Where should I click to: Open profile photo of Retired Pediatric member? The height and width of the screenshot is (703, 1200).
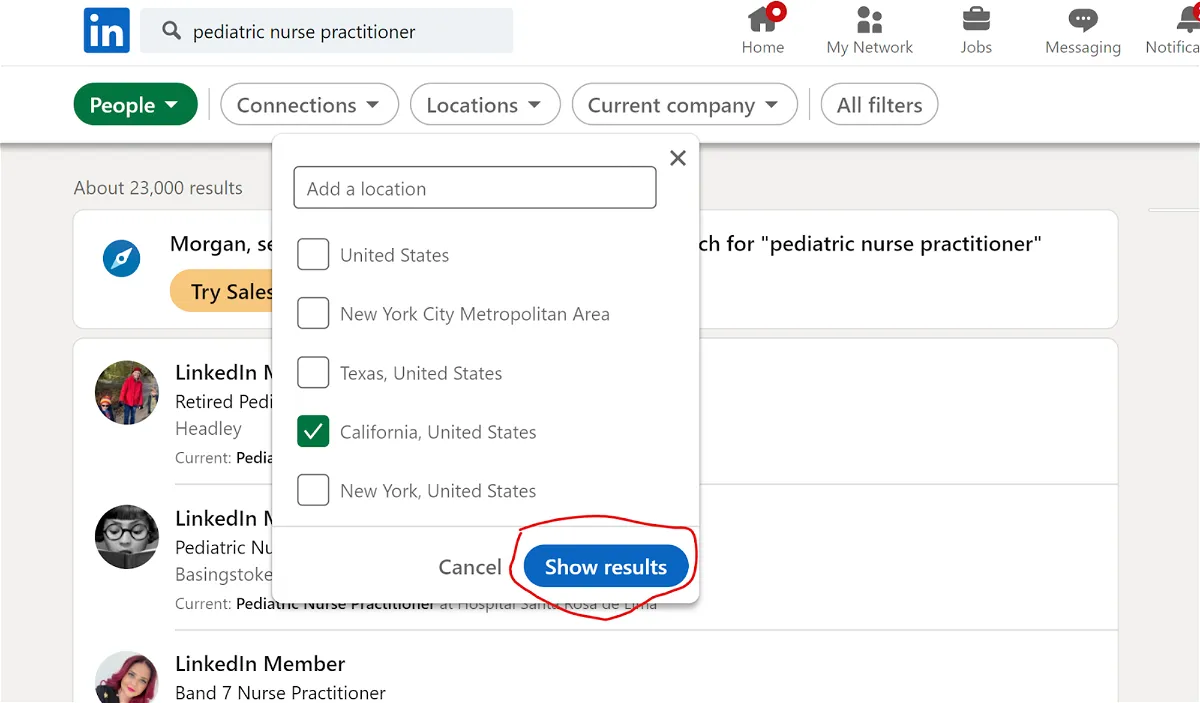[x=127, y=393]
